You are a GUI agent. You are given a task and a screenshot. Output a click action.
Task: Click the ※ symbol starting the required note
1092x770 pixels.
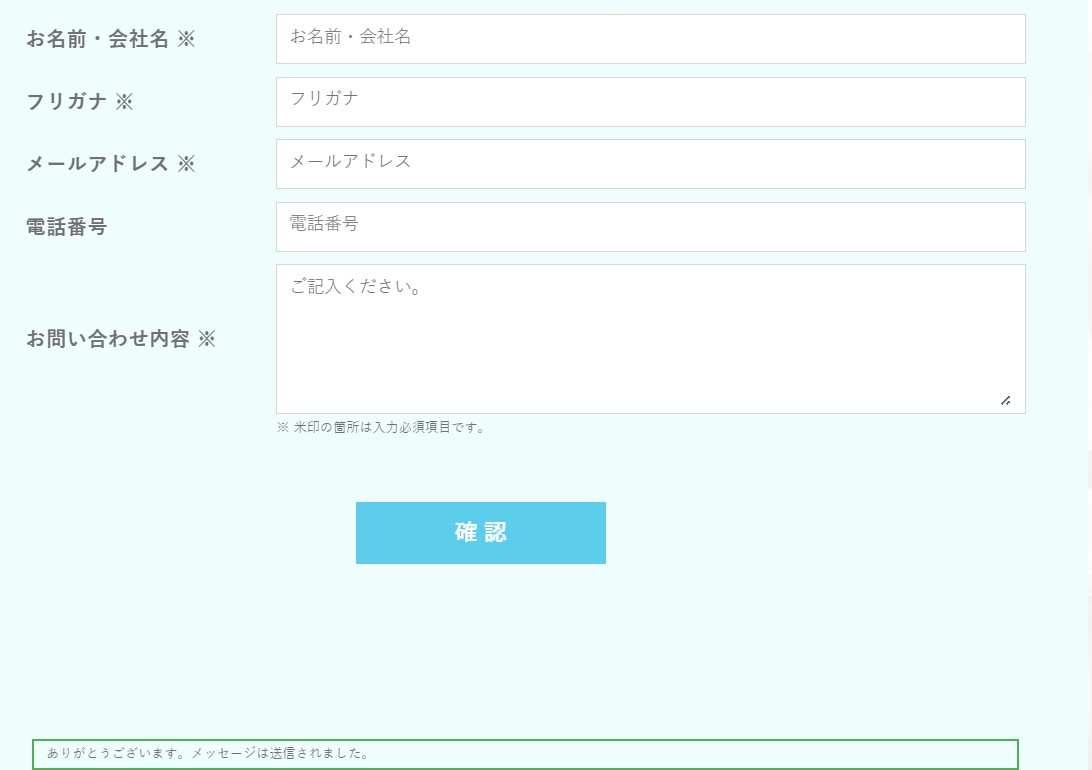tap(282, 428)
